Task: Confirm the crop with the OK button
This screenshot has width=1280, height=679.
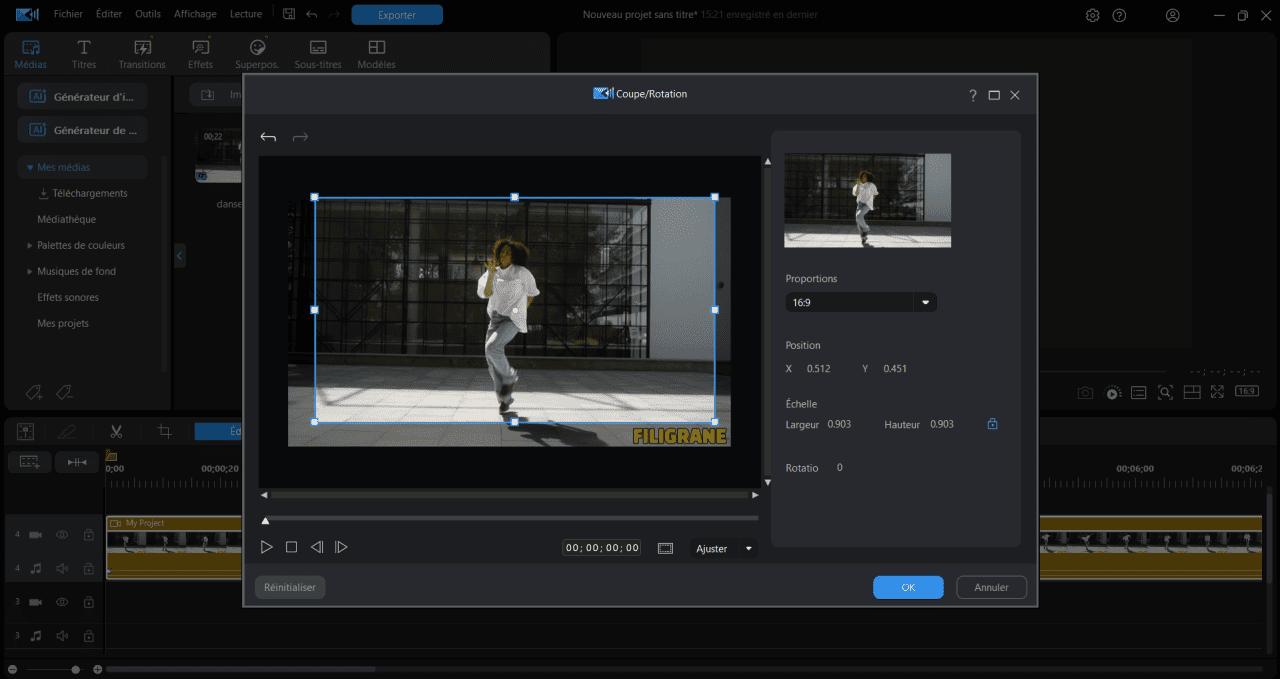Action: point(907,587)
